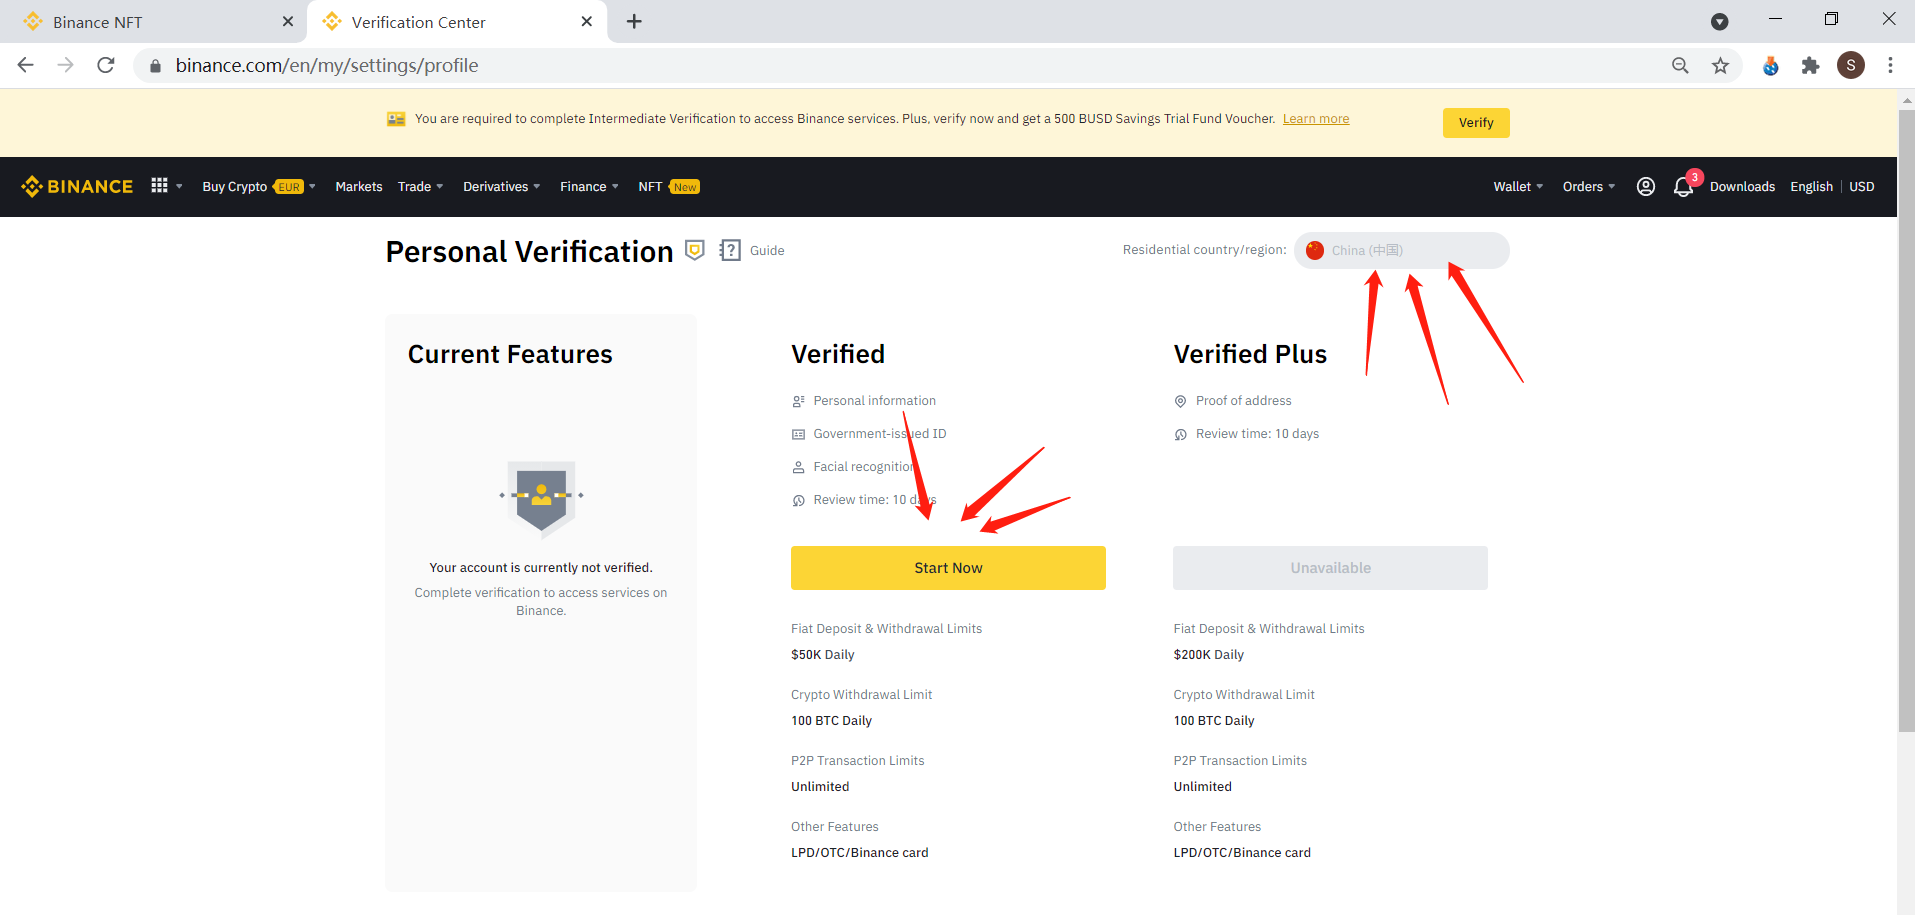Click the unverified account badge illustration
Image resolution: width=1915 pixels, height=915 pixels.
541,497
